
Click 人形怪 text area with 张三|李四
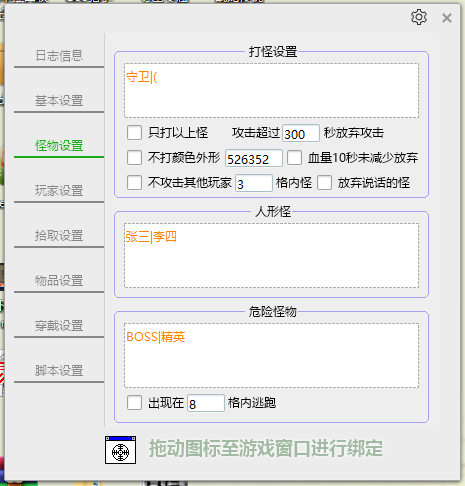click(x=271, y=255)
